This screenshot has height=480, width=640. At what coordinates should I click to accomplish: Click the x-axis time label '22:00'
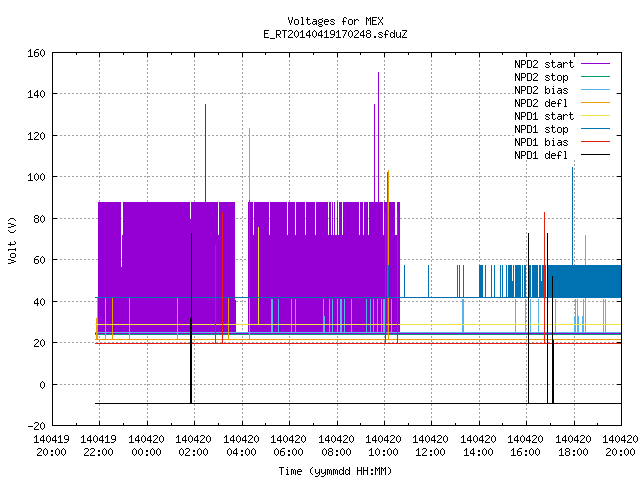98,452
